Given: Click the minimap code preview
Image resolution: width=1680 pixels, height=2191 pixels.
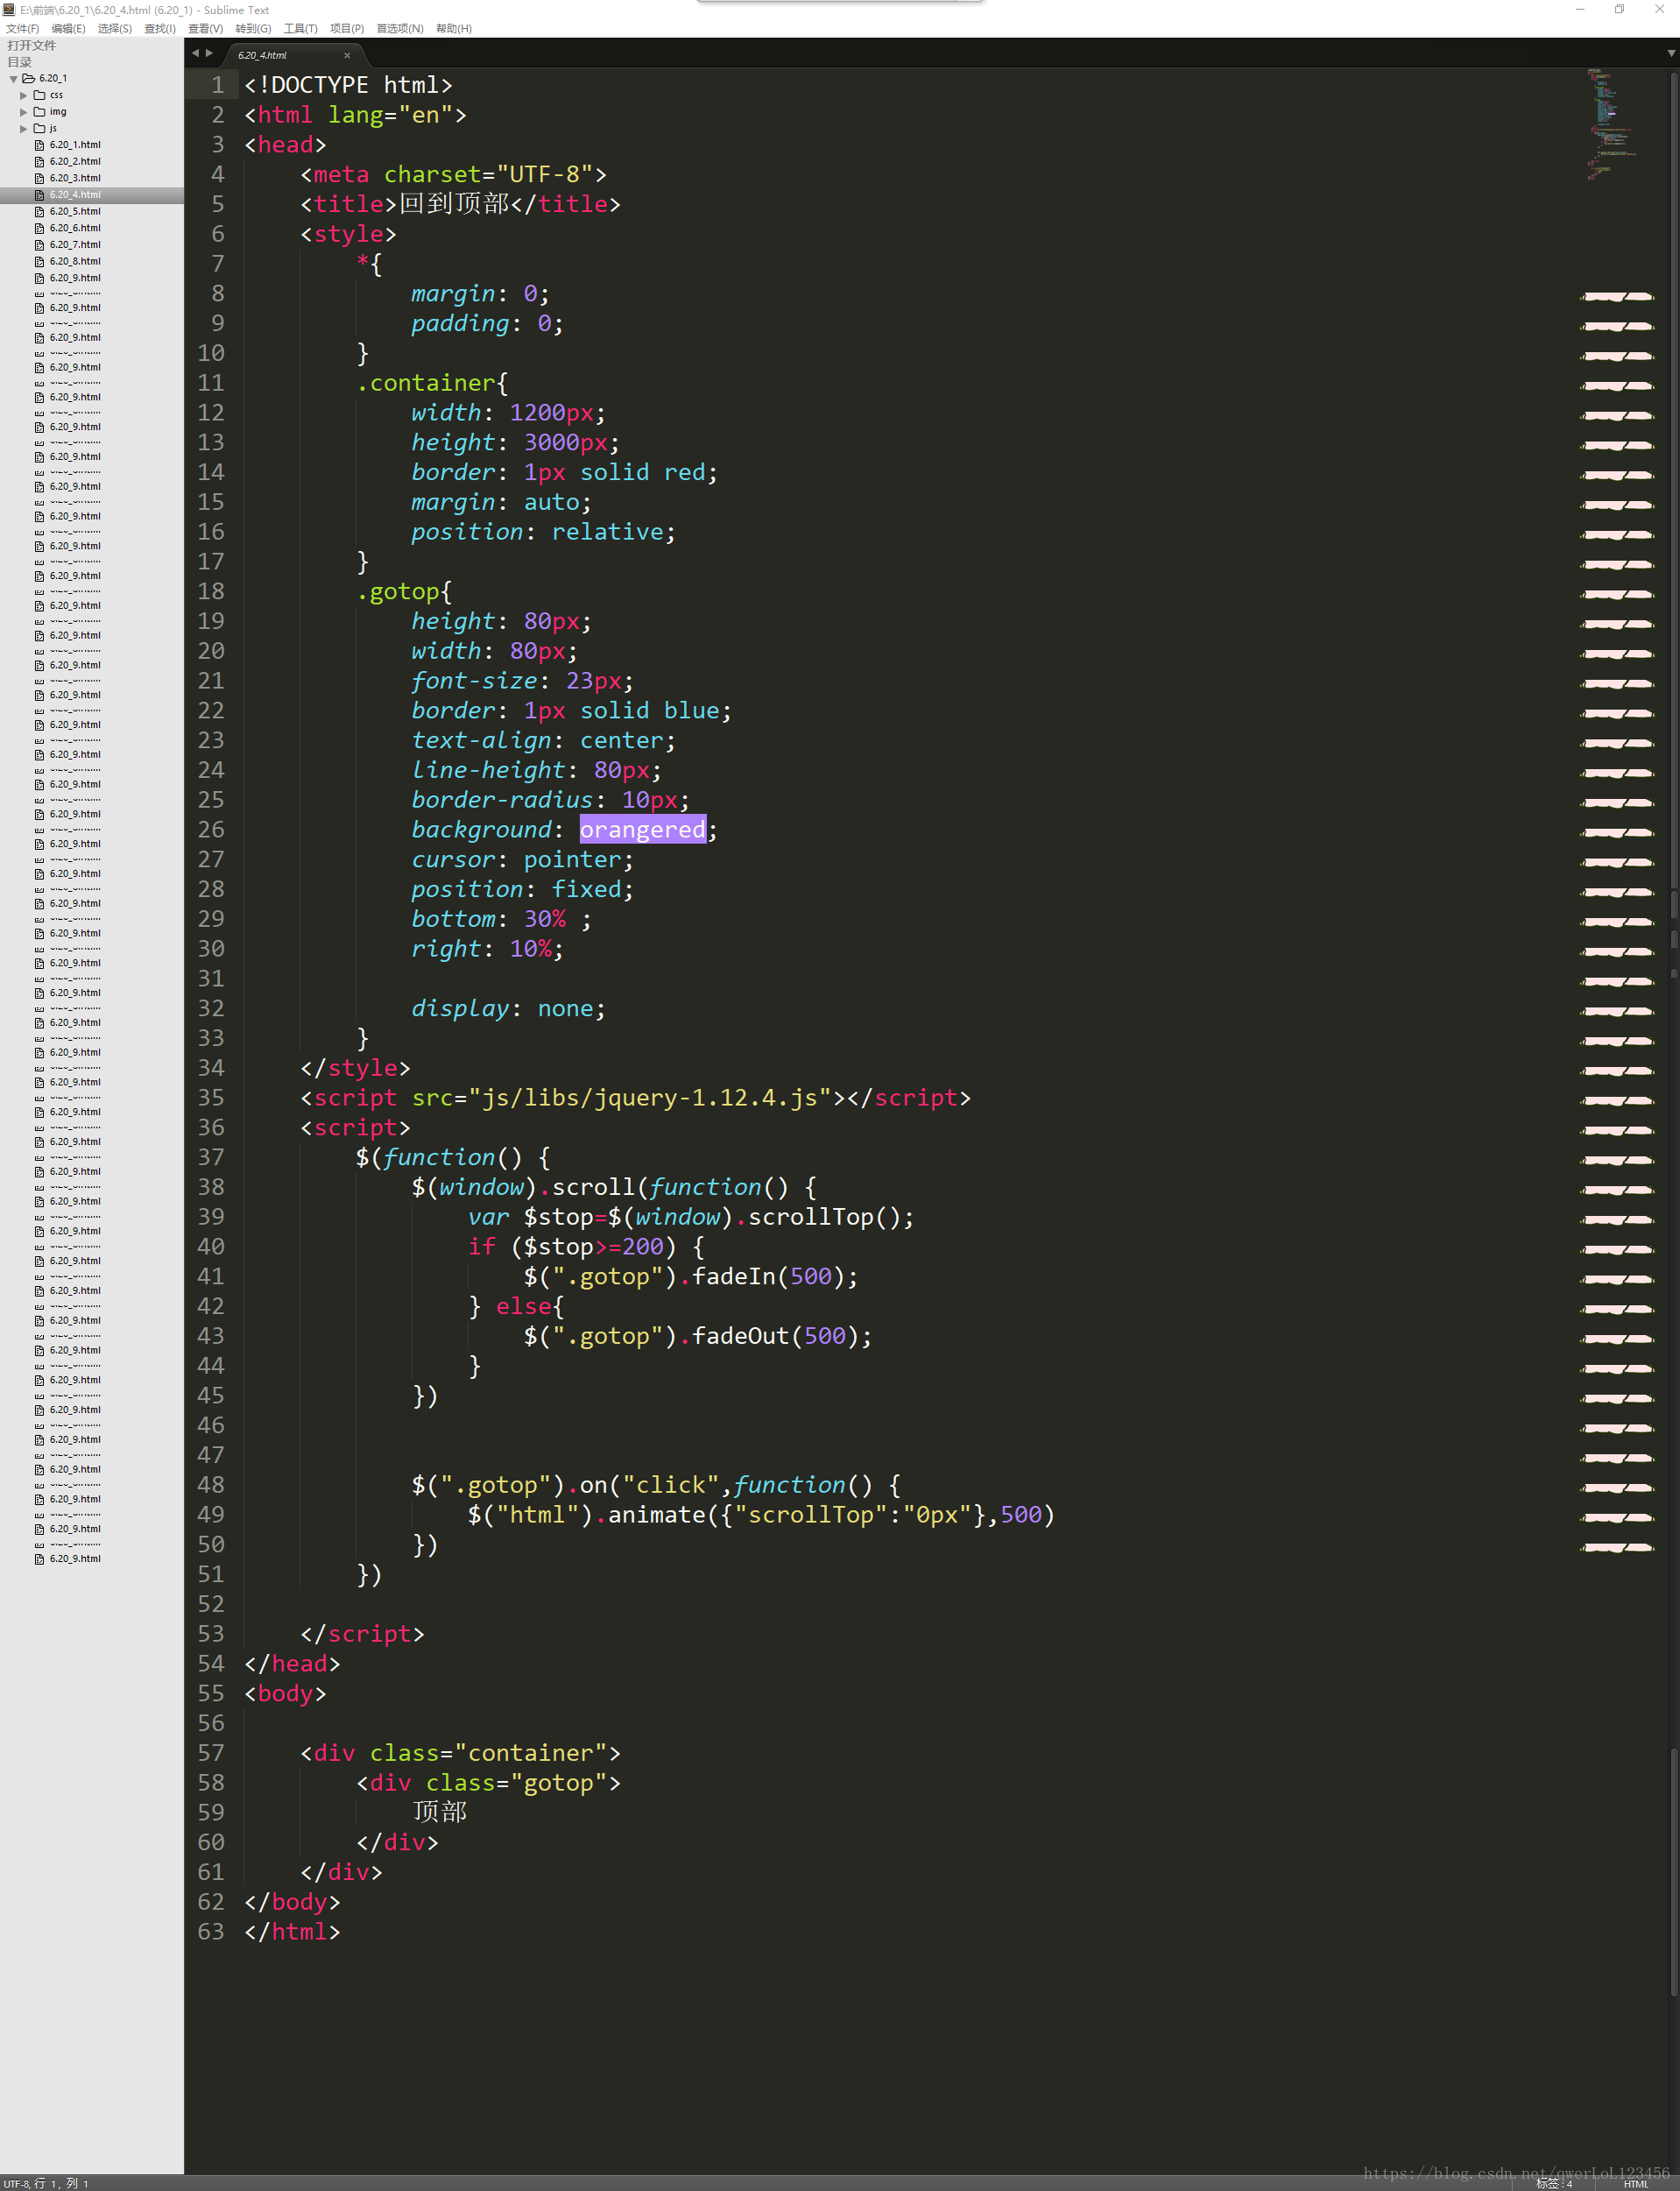Looking at the screenshot, I should (x=1611, y=124).
